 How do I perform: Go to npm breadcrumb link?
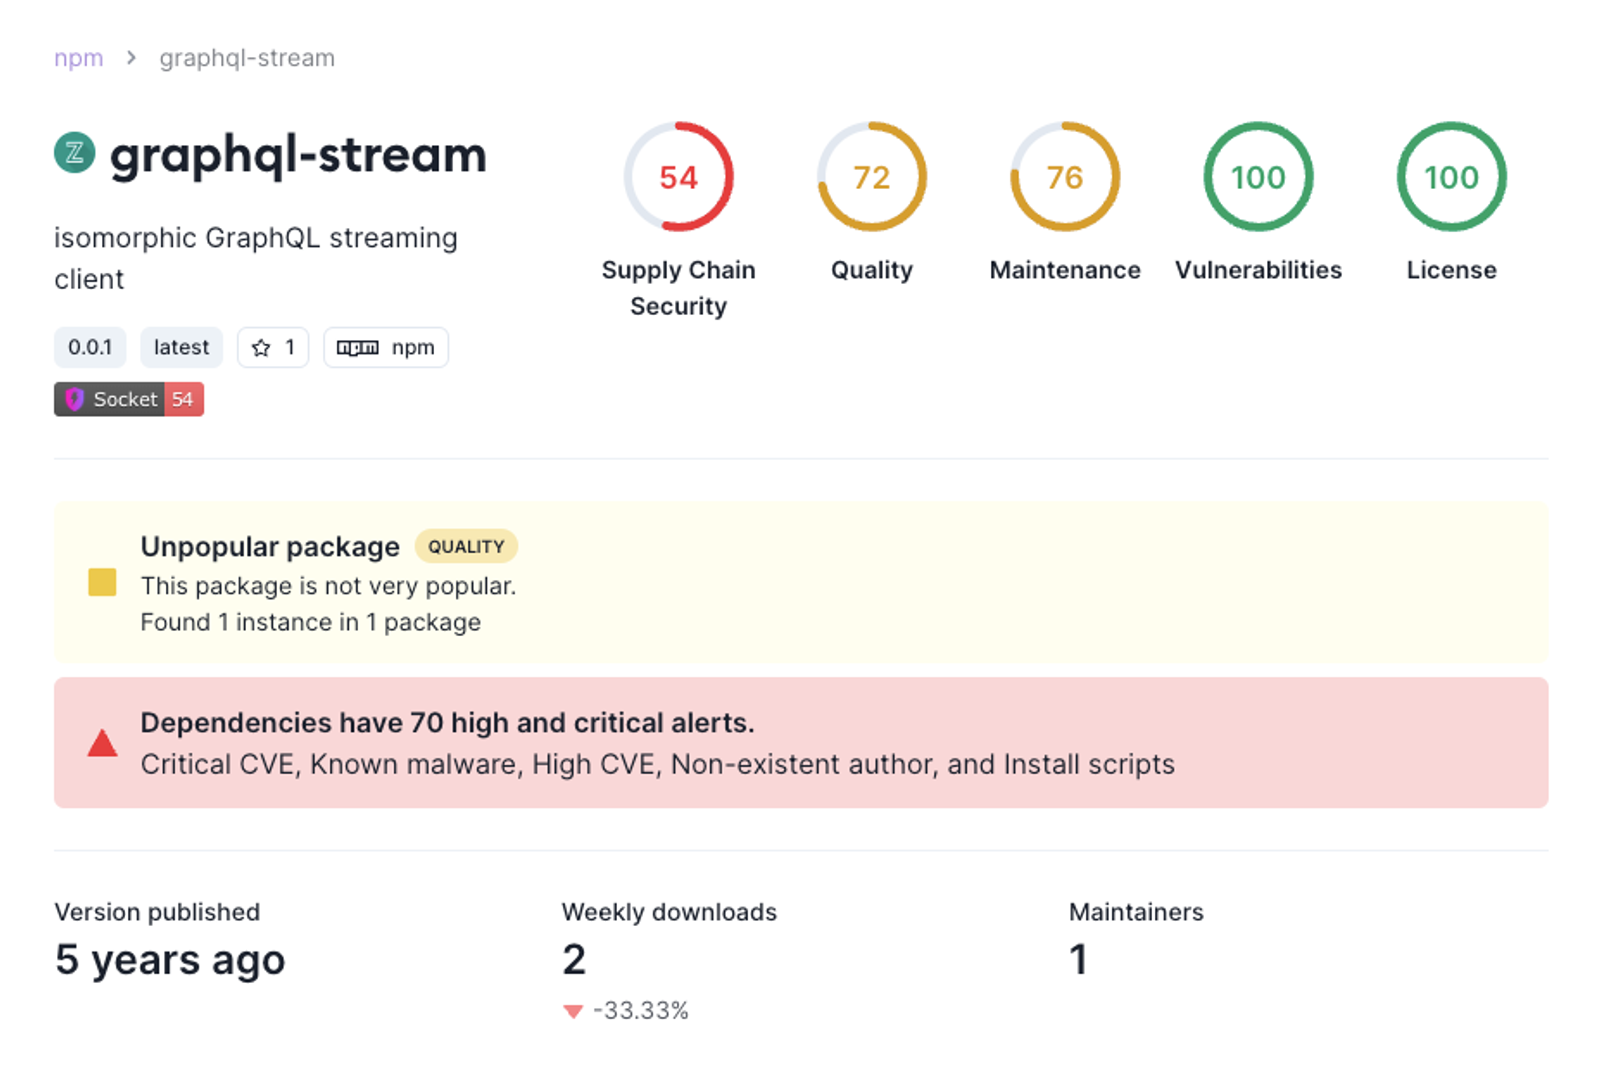click(x=79, y=58)
